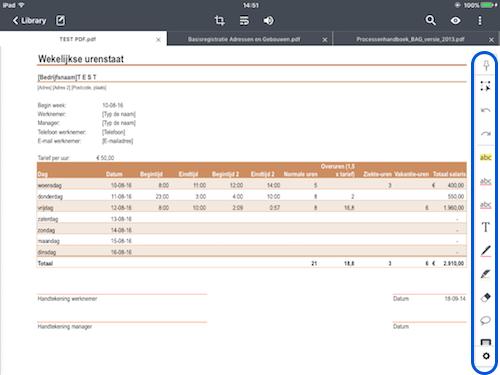This screenshot has height=375, width=500.
Task: Click the Dag column header
Action: (x=43, y=174)
